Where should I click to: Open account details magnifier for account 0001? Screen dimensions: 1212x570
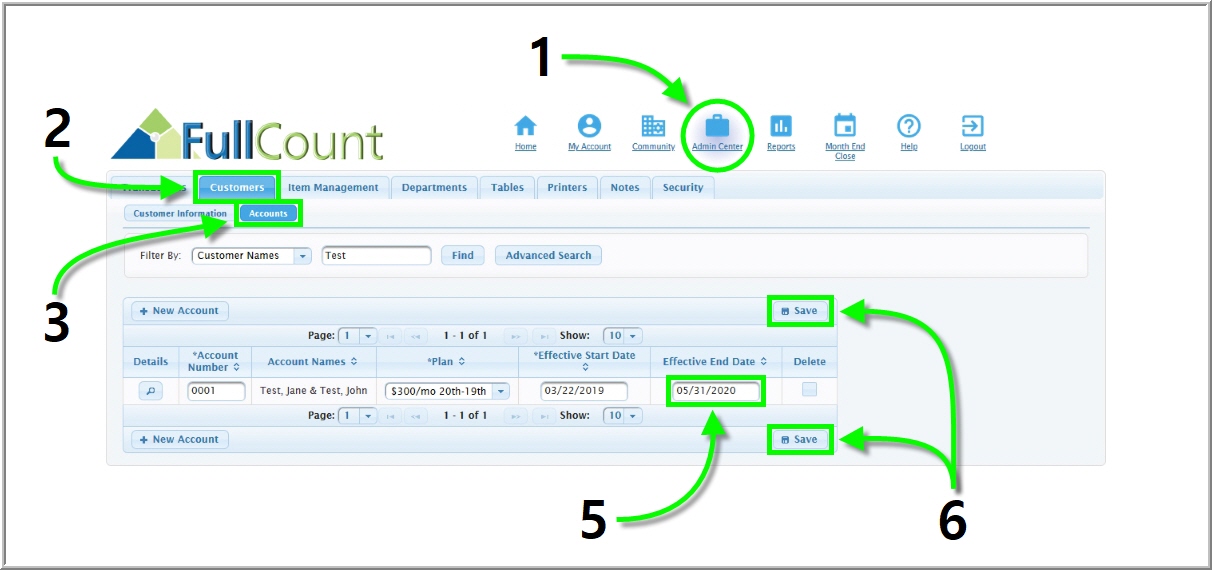[150, 391]
